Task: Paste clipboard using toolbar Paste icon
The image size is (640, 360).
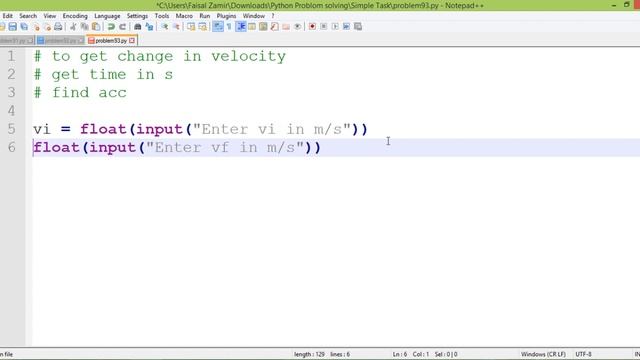Action: point(96,27)
